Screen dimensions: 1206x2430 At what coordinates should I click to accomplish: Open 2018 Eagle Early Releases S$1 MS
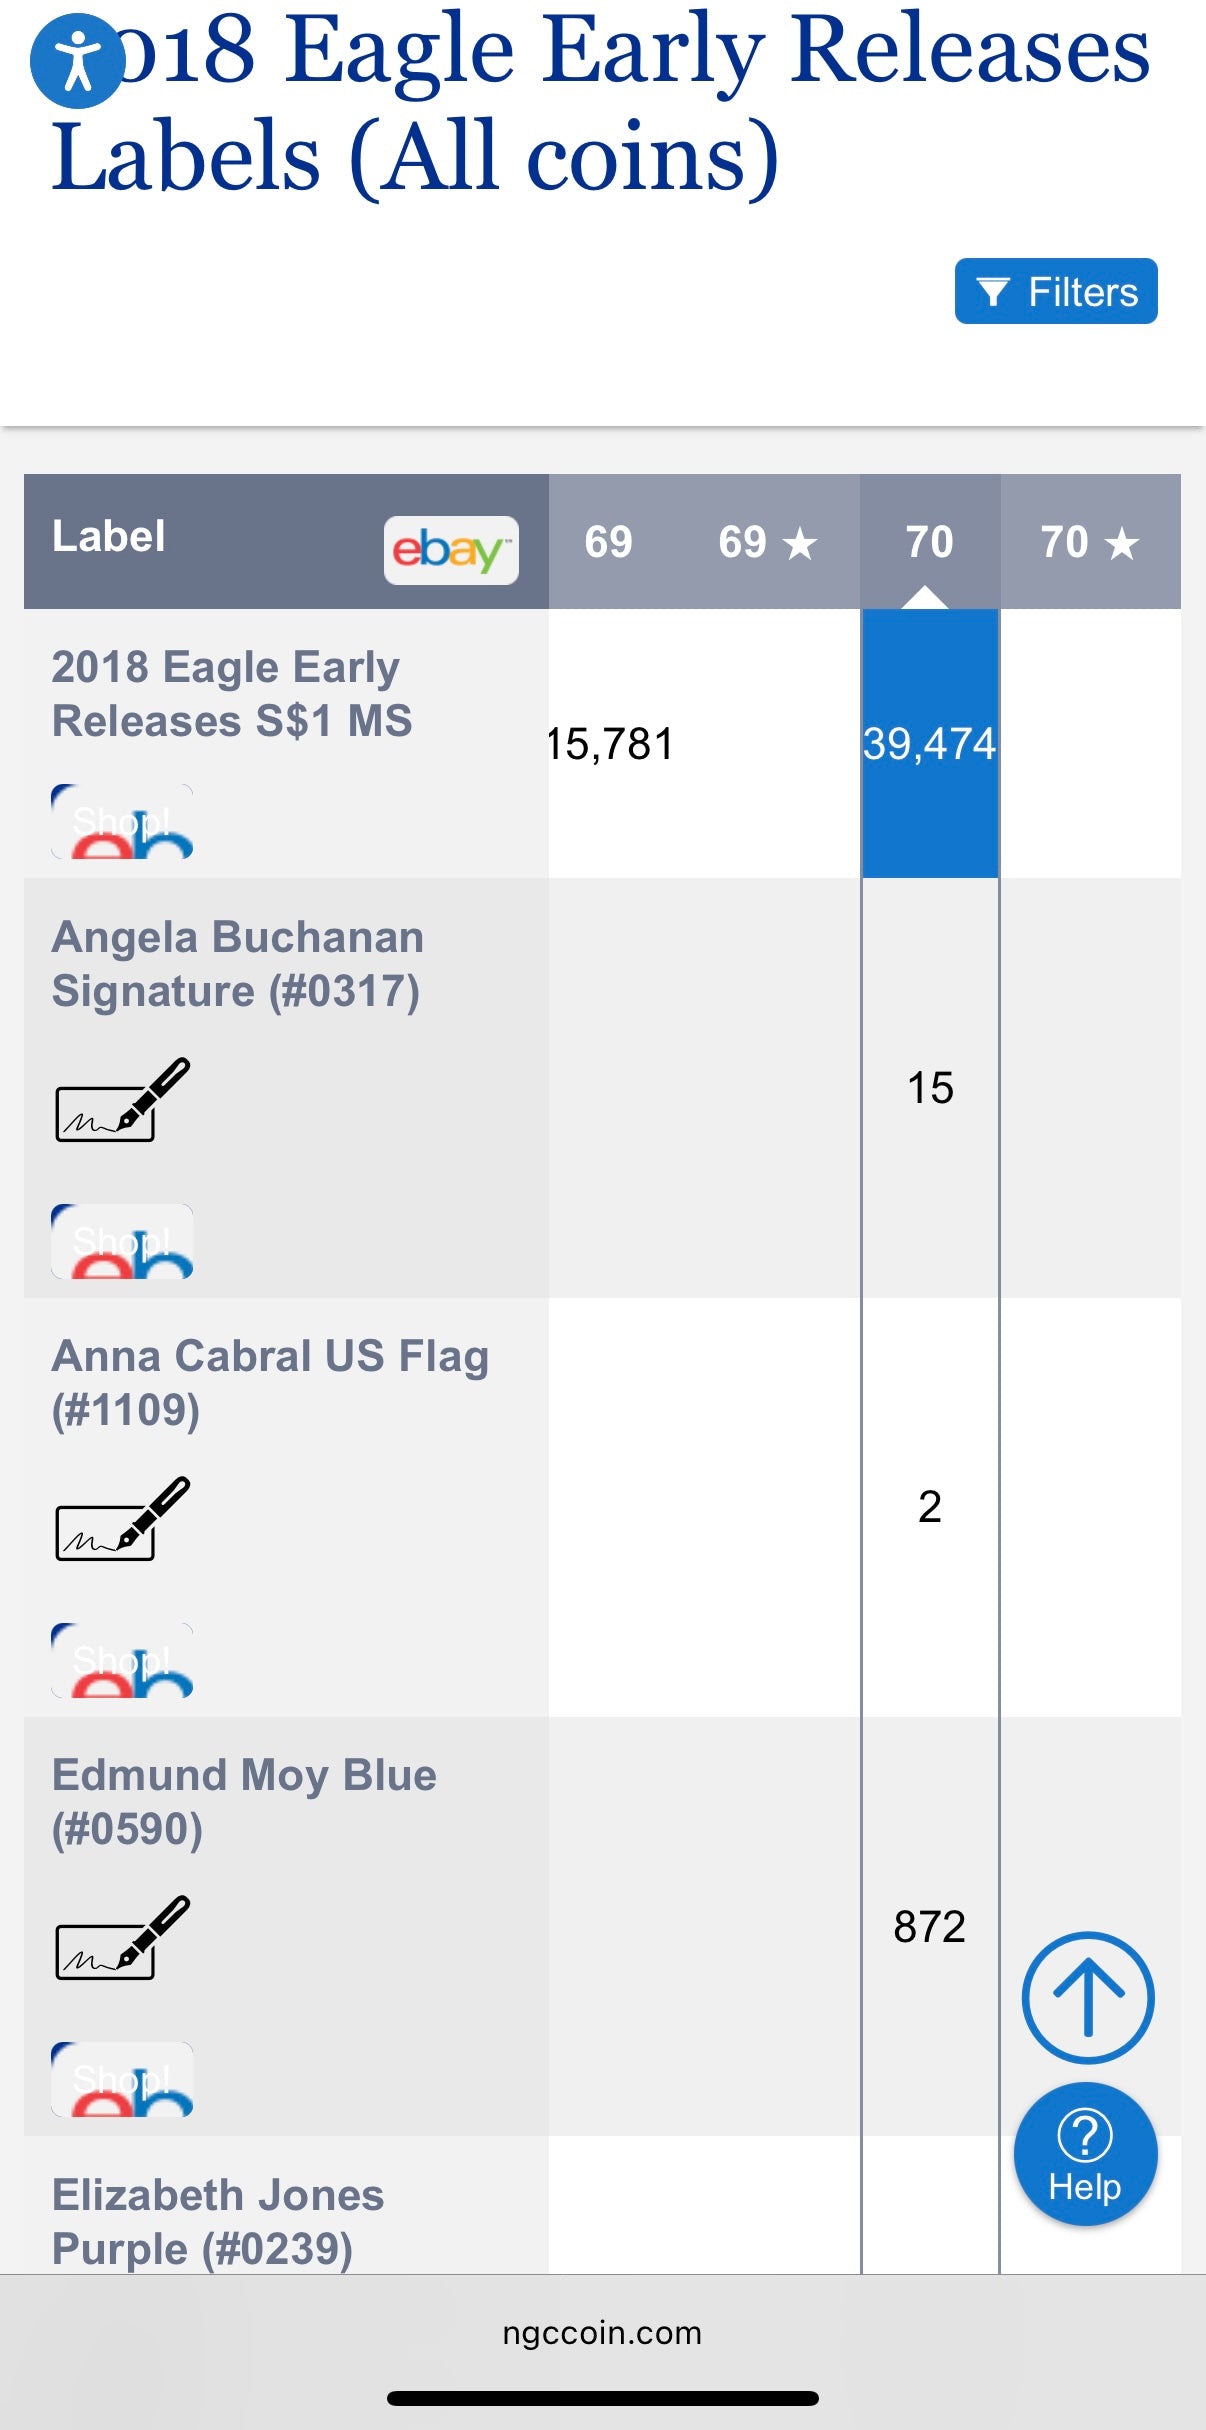(232, 694)
